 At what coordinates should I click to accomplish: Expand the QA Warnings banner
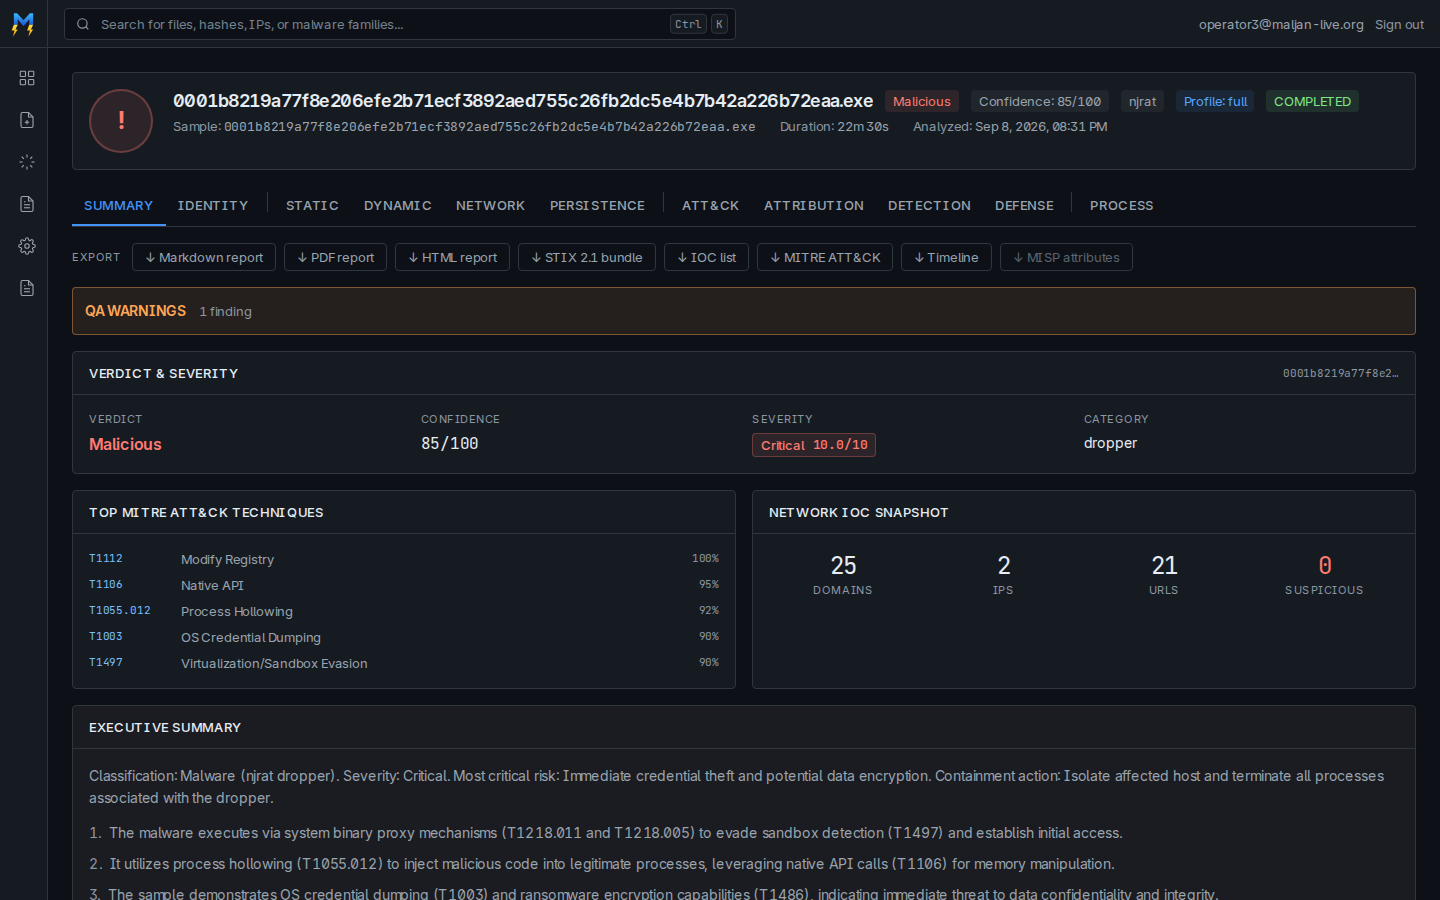744,311
